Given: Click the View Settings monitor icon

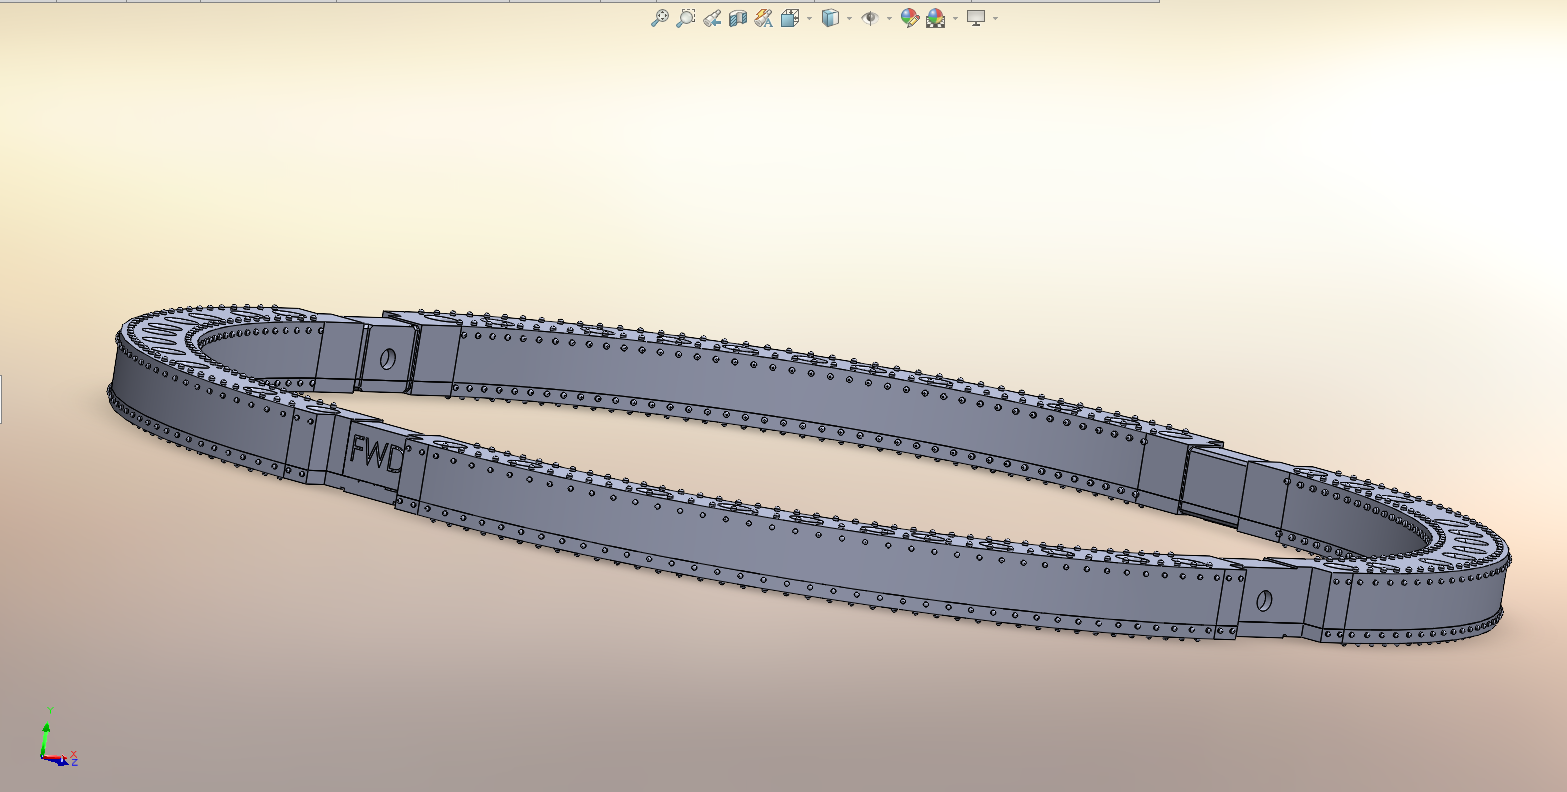Looking at the screenshot, I should click(976, 18).
